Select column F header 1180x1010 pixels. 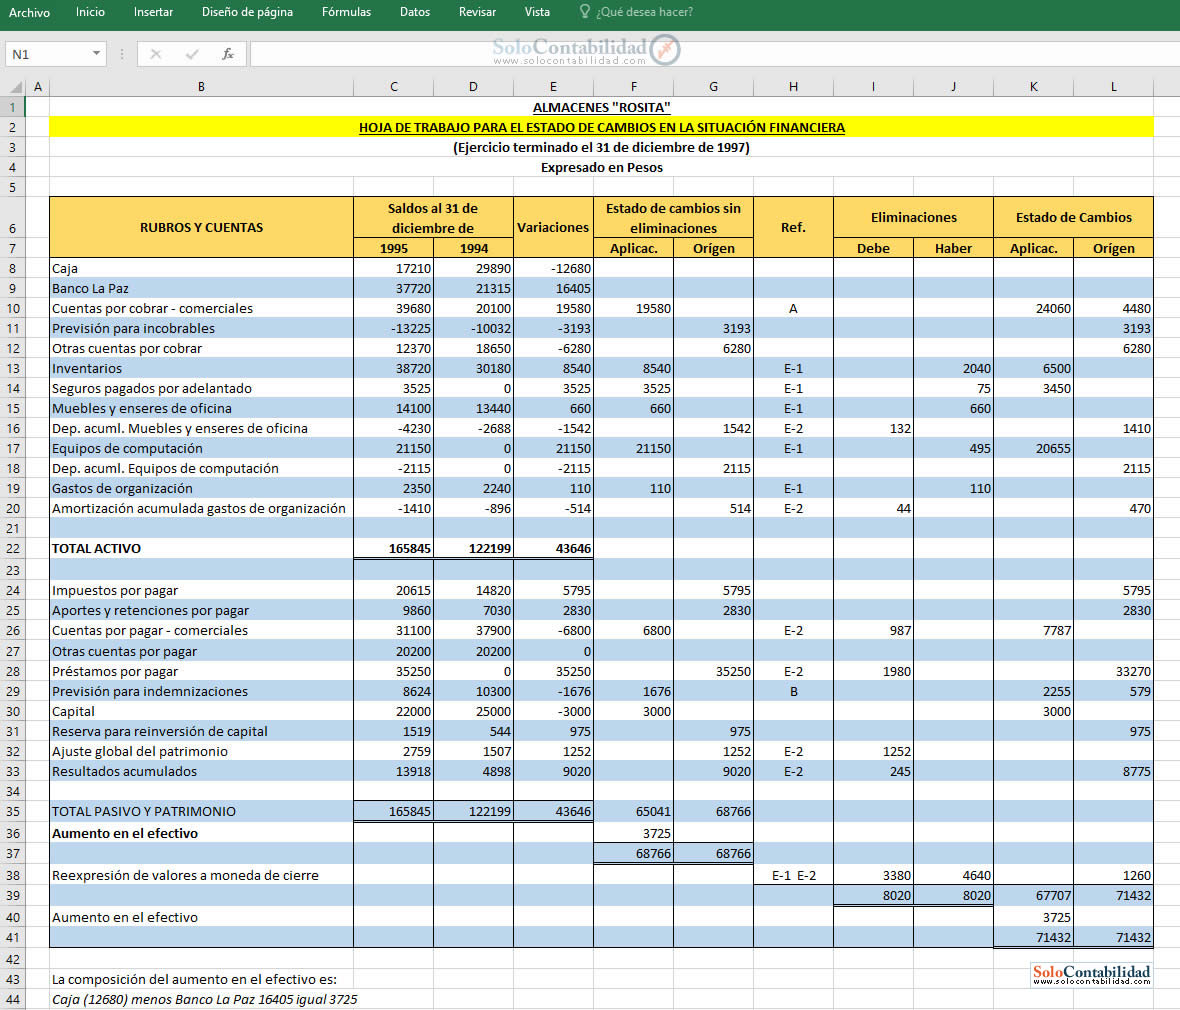coord(634,87)
